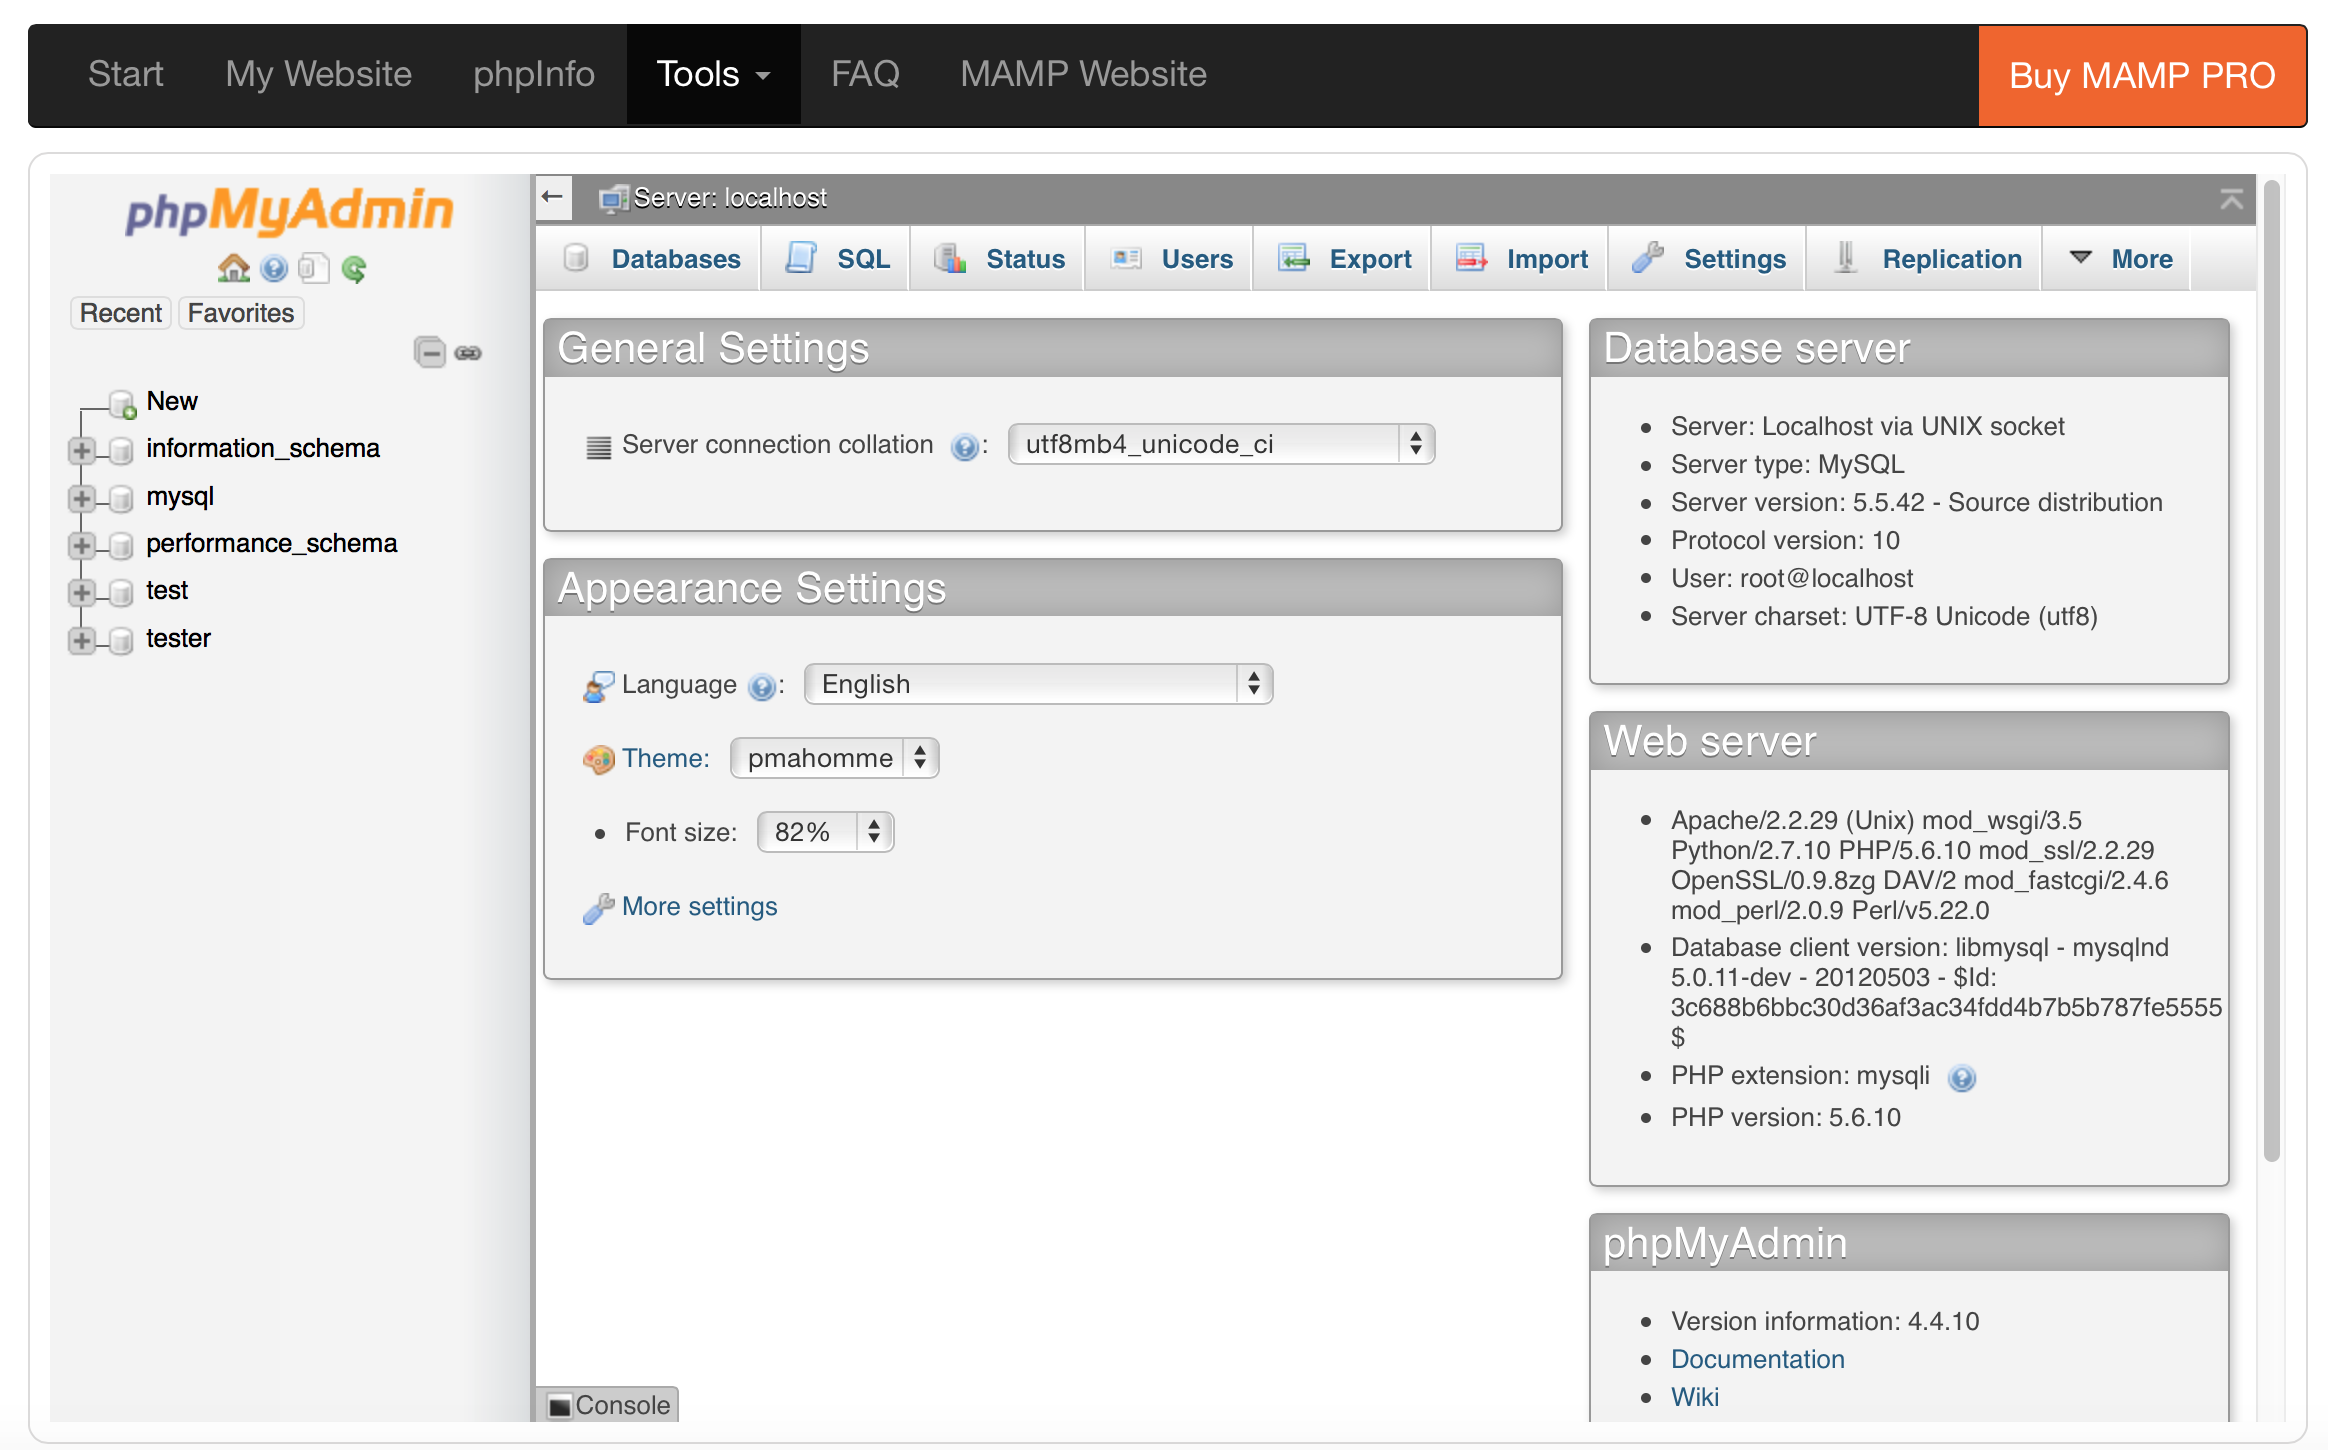
Task: Click the More settings link
Action: pos(699,906)
